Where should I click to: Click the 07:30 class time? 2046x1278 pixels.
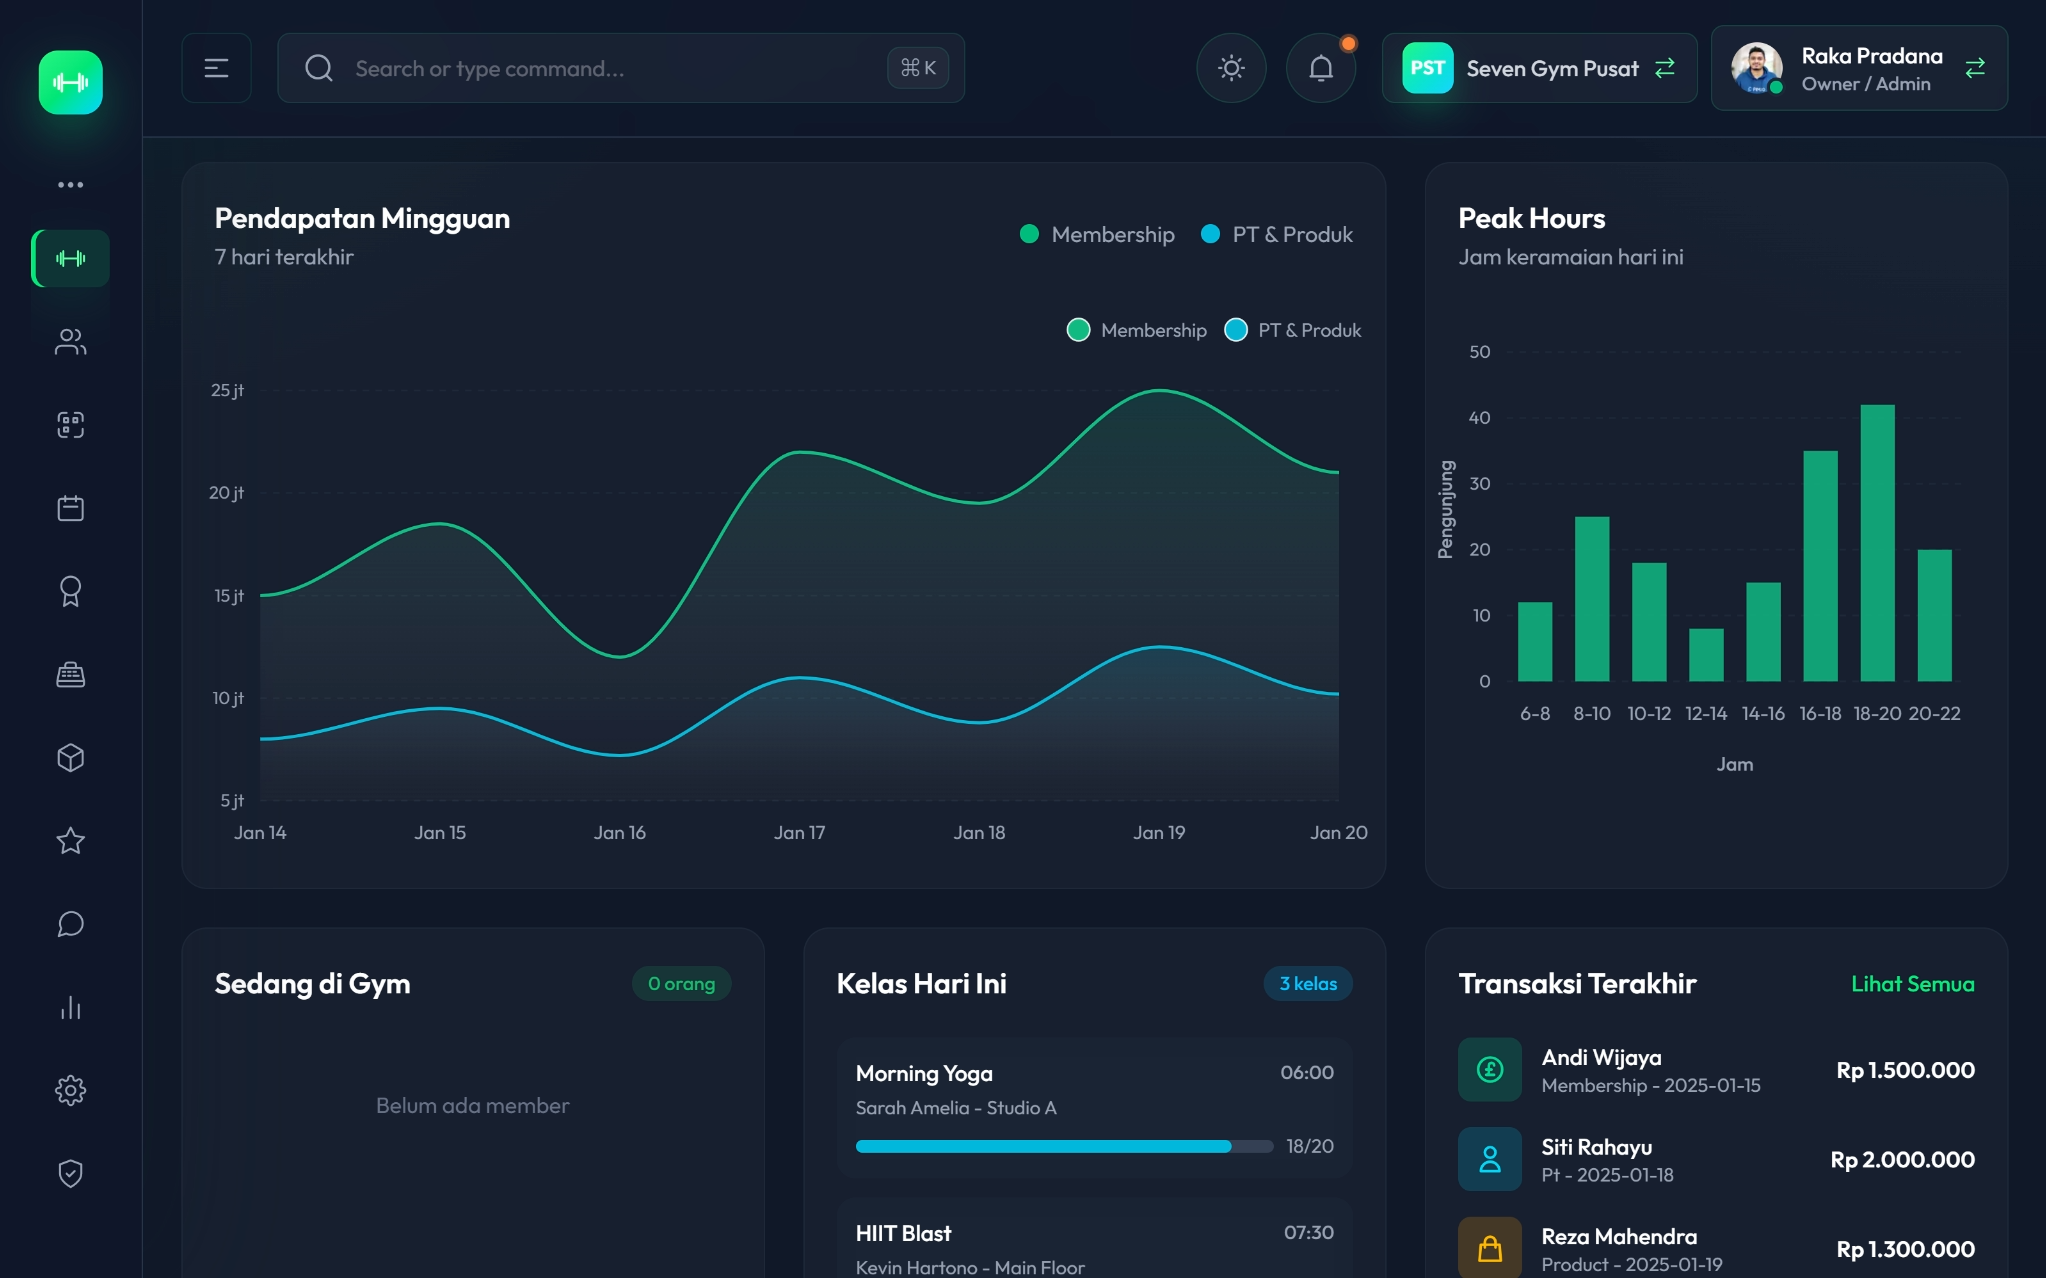click(1308, 1233)
